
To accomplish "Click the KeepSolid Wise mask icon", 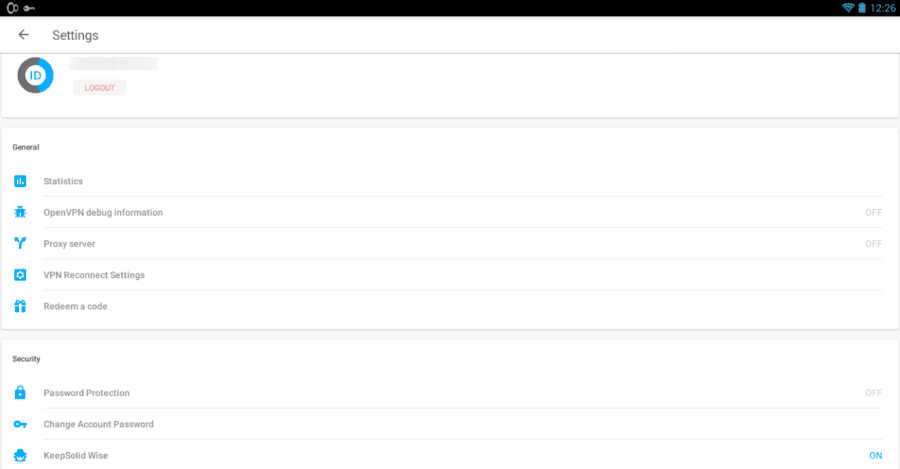I will 20,455.
